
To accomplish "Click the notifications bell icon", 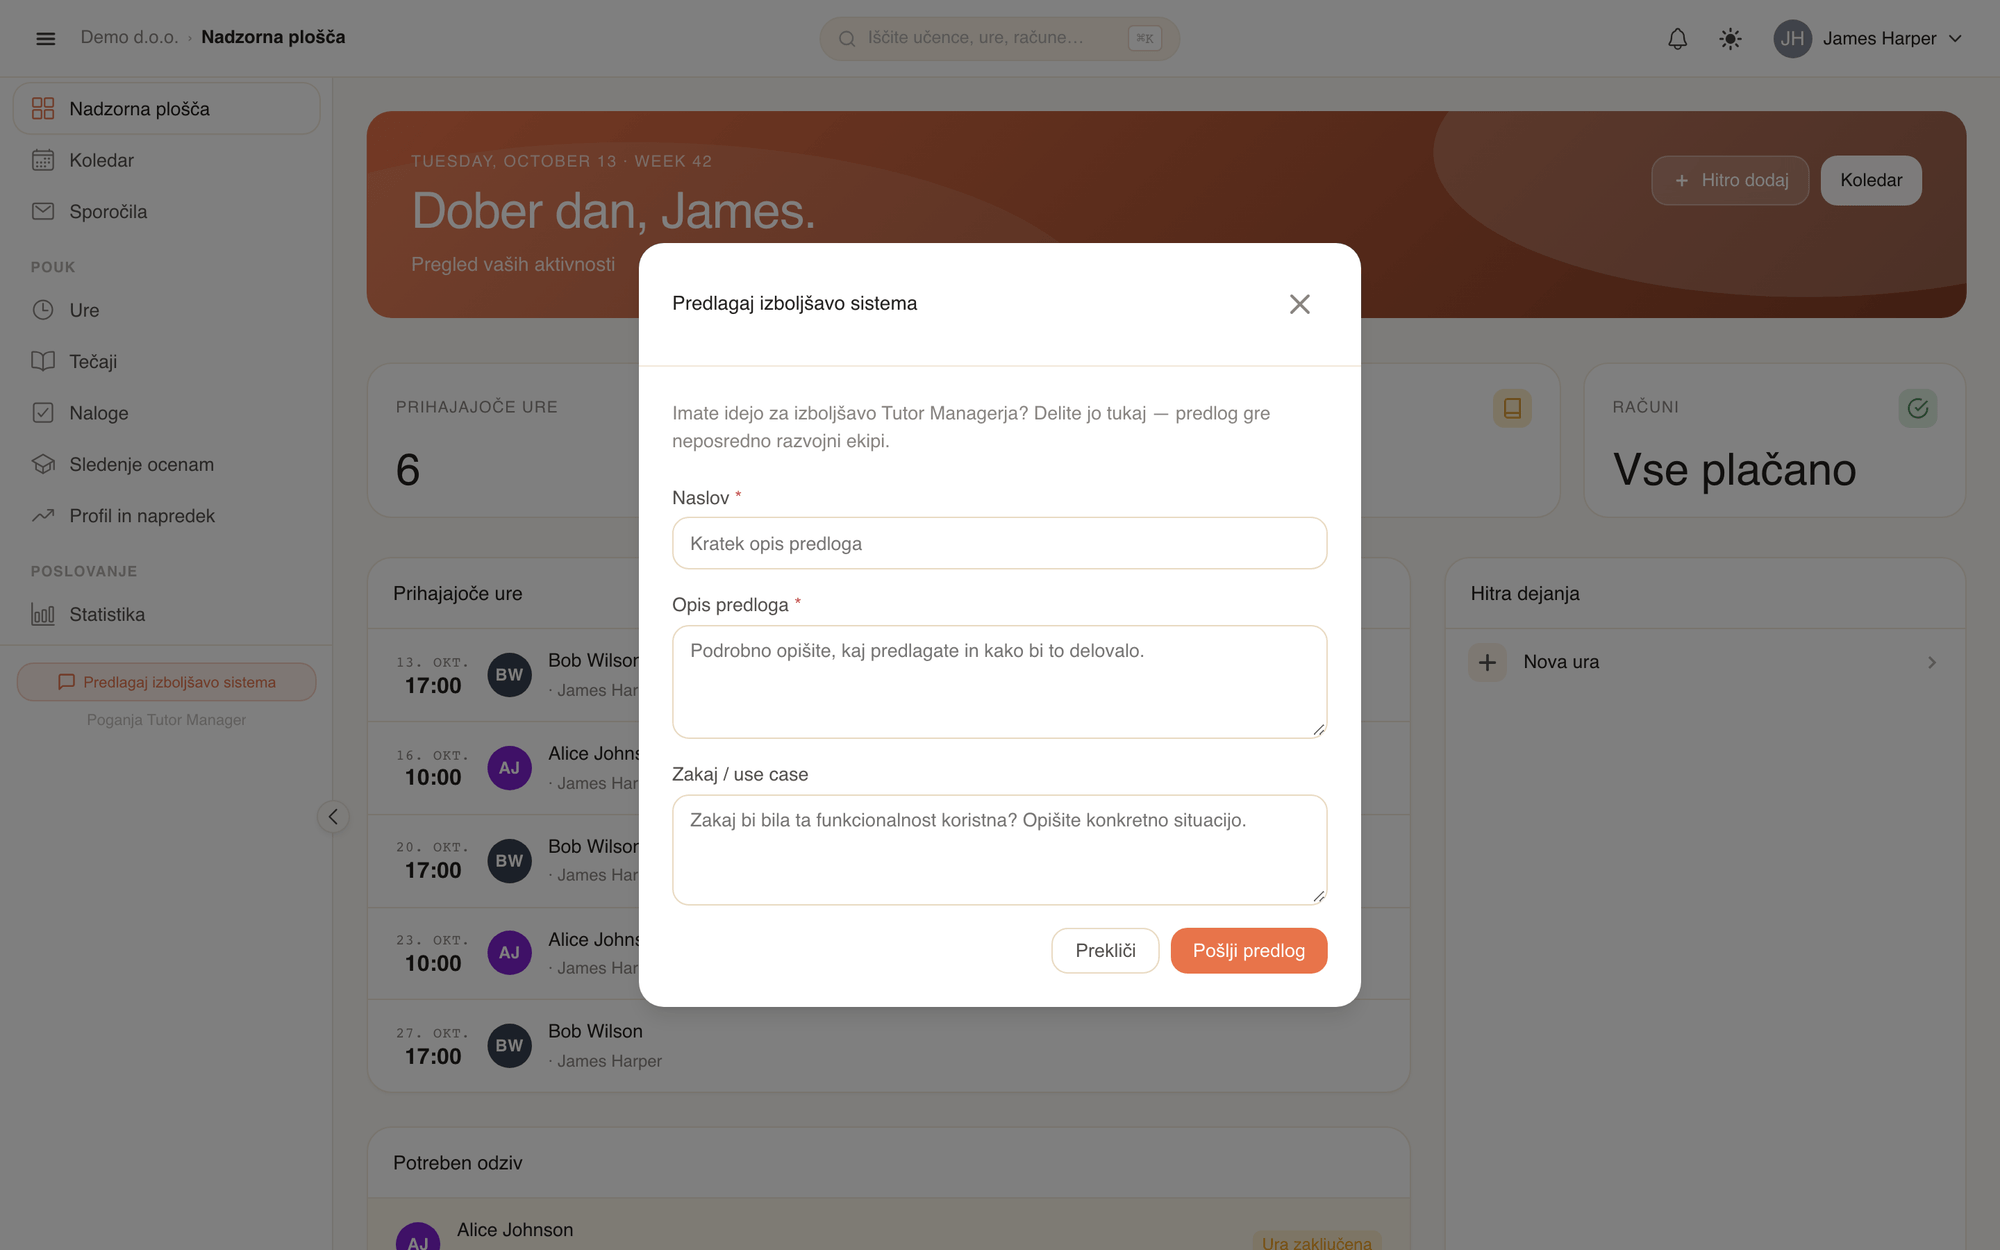I will coord(1677,38).
